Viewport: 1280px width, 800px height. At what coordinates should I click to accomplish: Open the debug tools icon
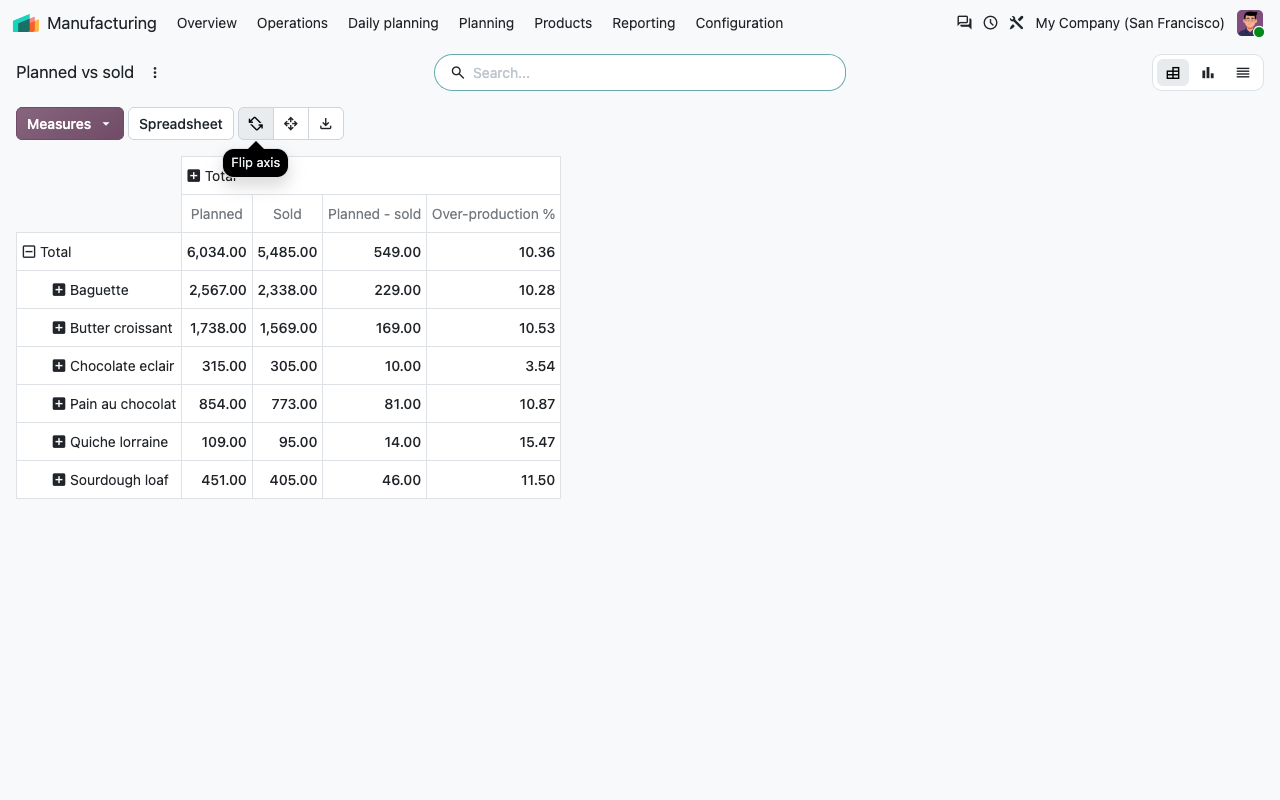coord(1016,23)
